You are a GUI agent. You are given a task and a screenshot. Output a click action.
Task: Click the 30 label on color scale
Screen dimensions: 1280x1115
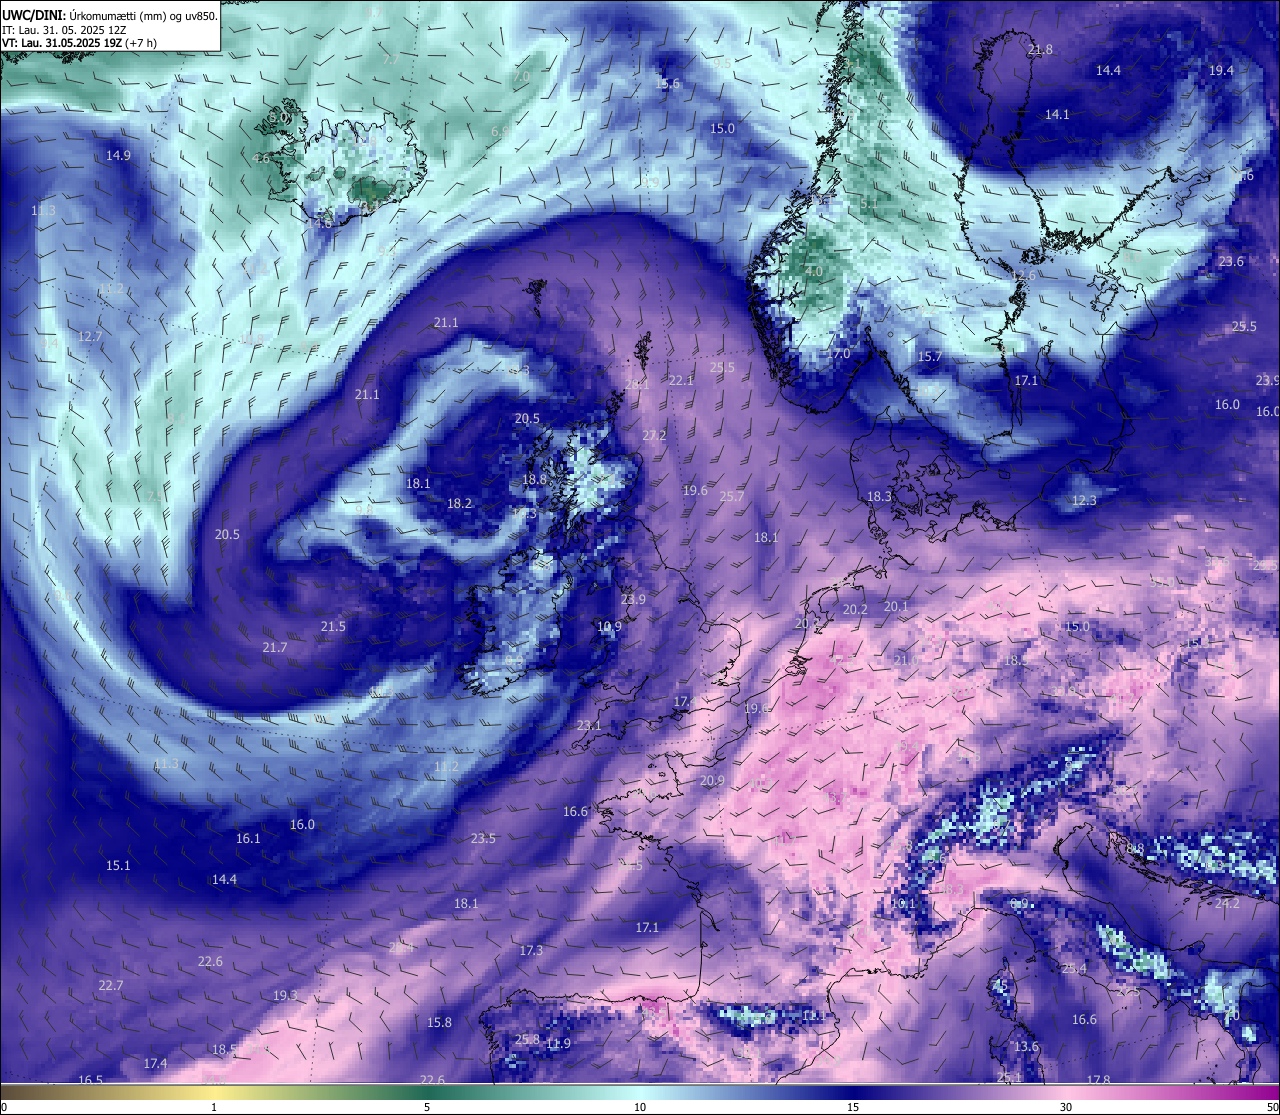[1066, 1107]
